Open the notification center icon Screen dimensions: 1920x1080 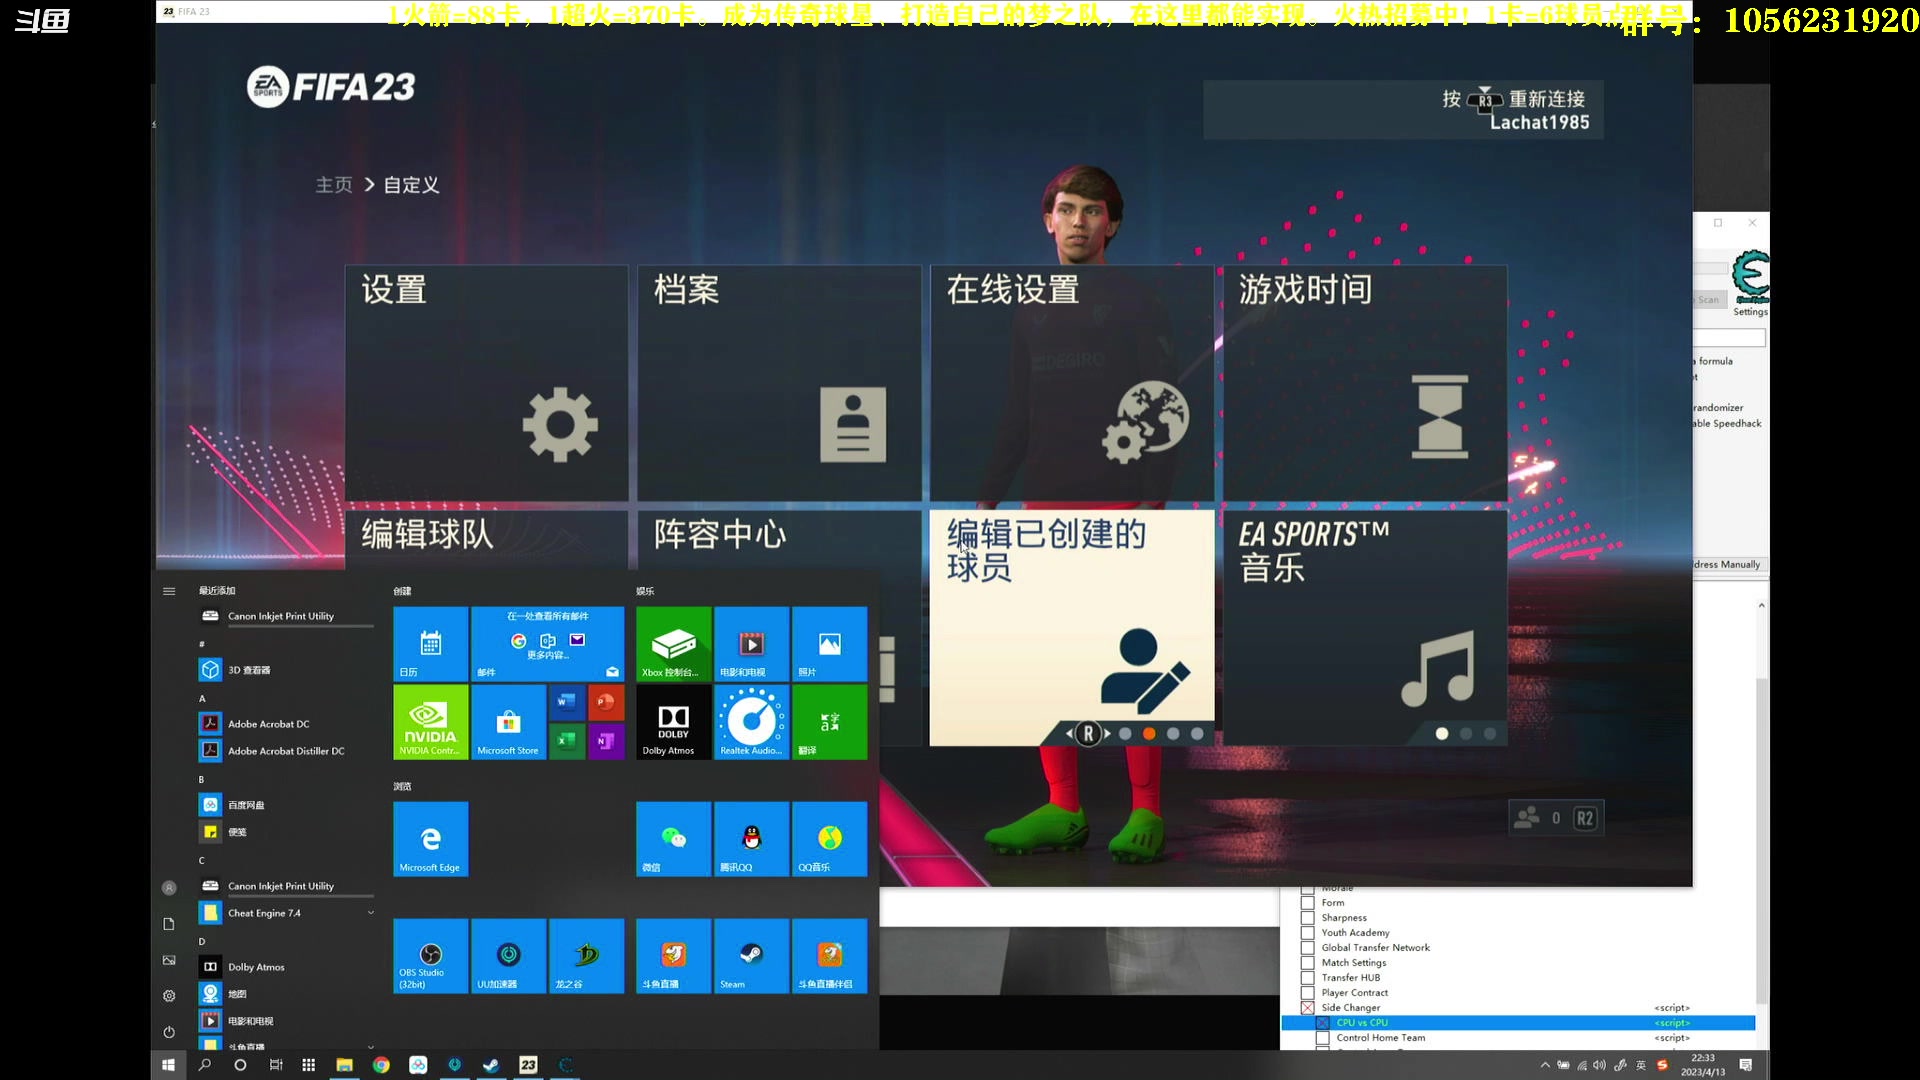(1746, 1065)
